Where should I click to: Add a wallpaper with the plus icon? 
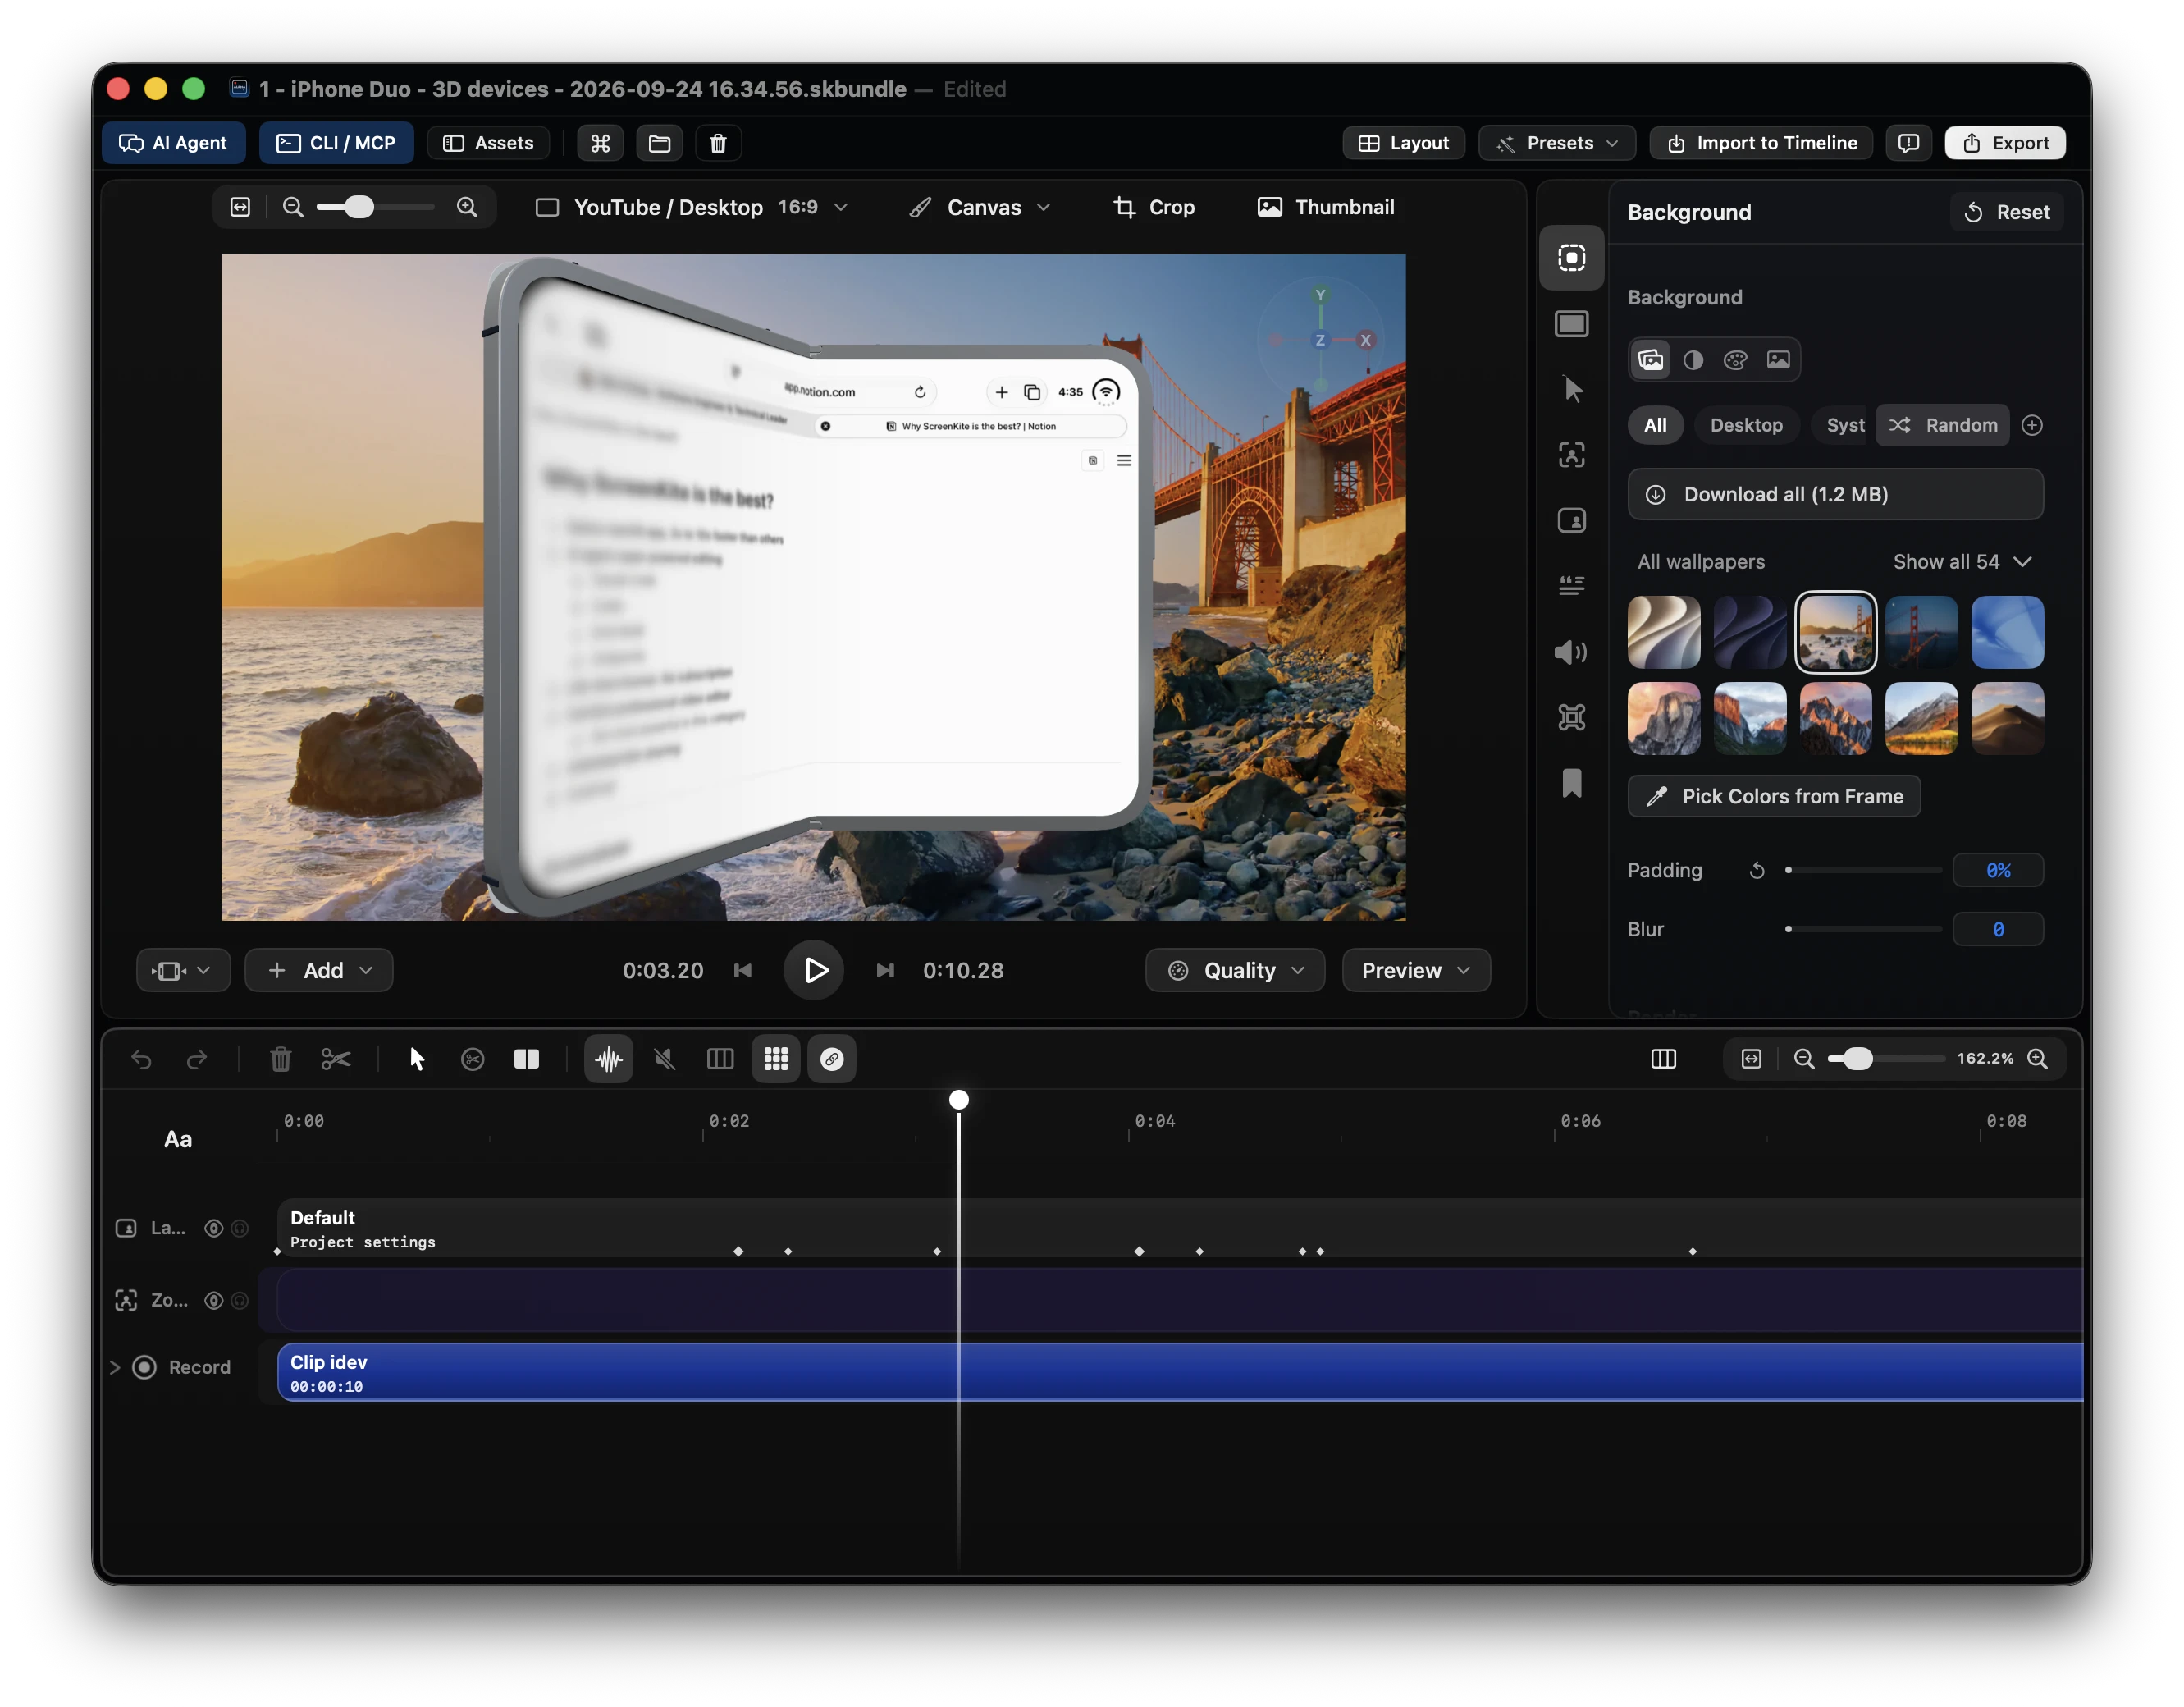point(2032,425)
